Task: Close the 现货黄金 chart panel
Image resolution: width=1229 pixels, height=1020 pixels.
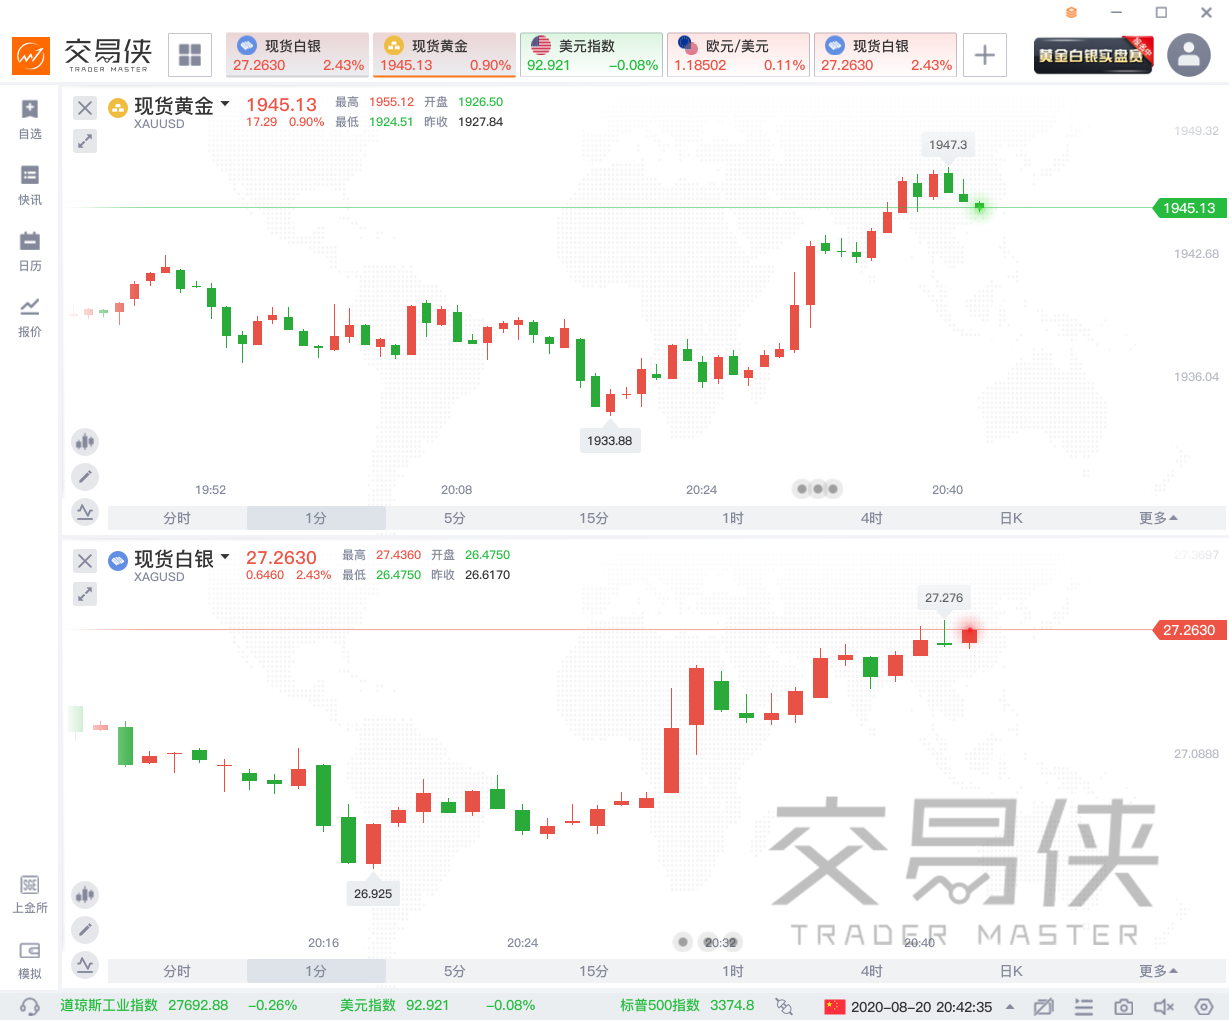Action: (x=85, y=108)
